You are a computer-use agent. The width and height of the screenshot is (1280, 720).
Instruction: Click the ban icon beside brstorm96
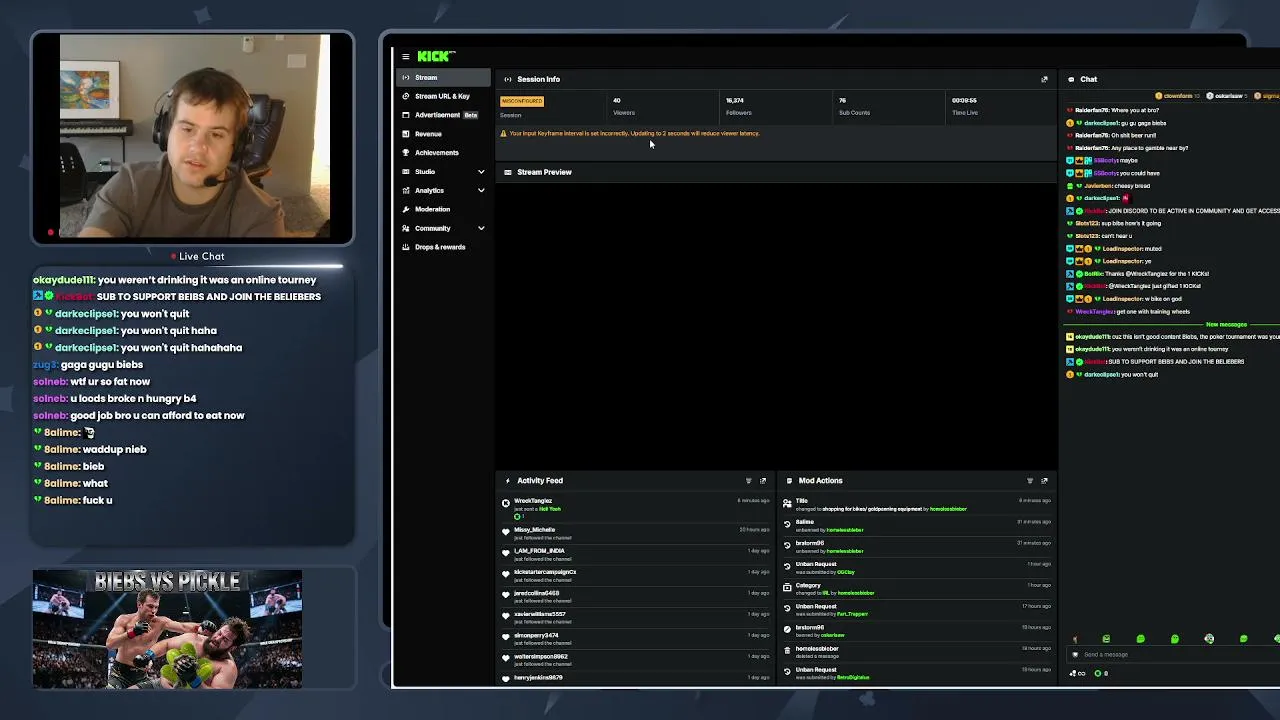click(787, 629)
